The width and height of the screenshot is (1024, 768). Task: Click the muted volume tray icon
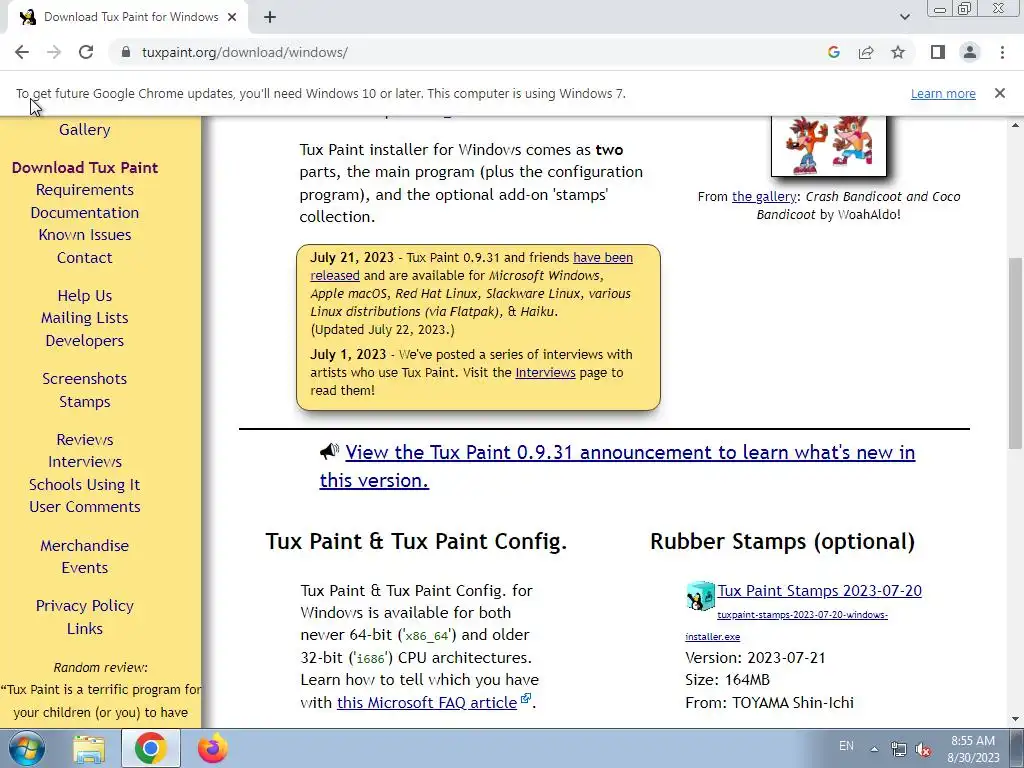coord(923,750)
